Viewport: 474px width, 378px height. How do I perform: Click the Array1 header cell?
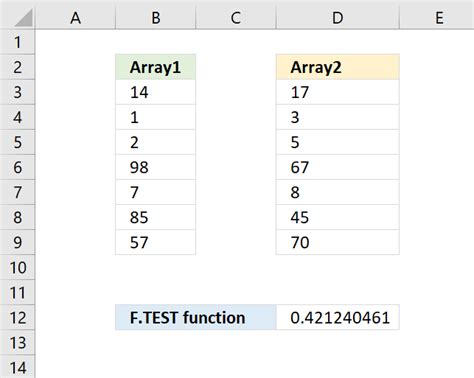pyautogui.click(x=156, y=67)
